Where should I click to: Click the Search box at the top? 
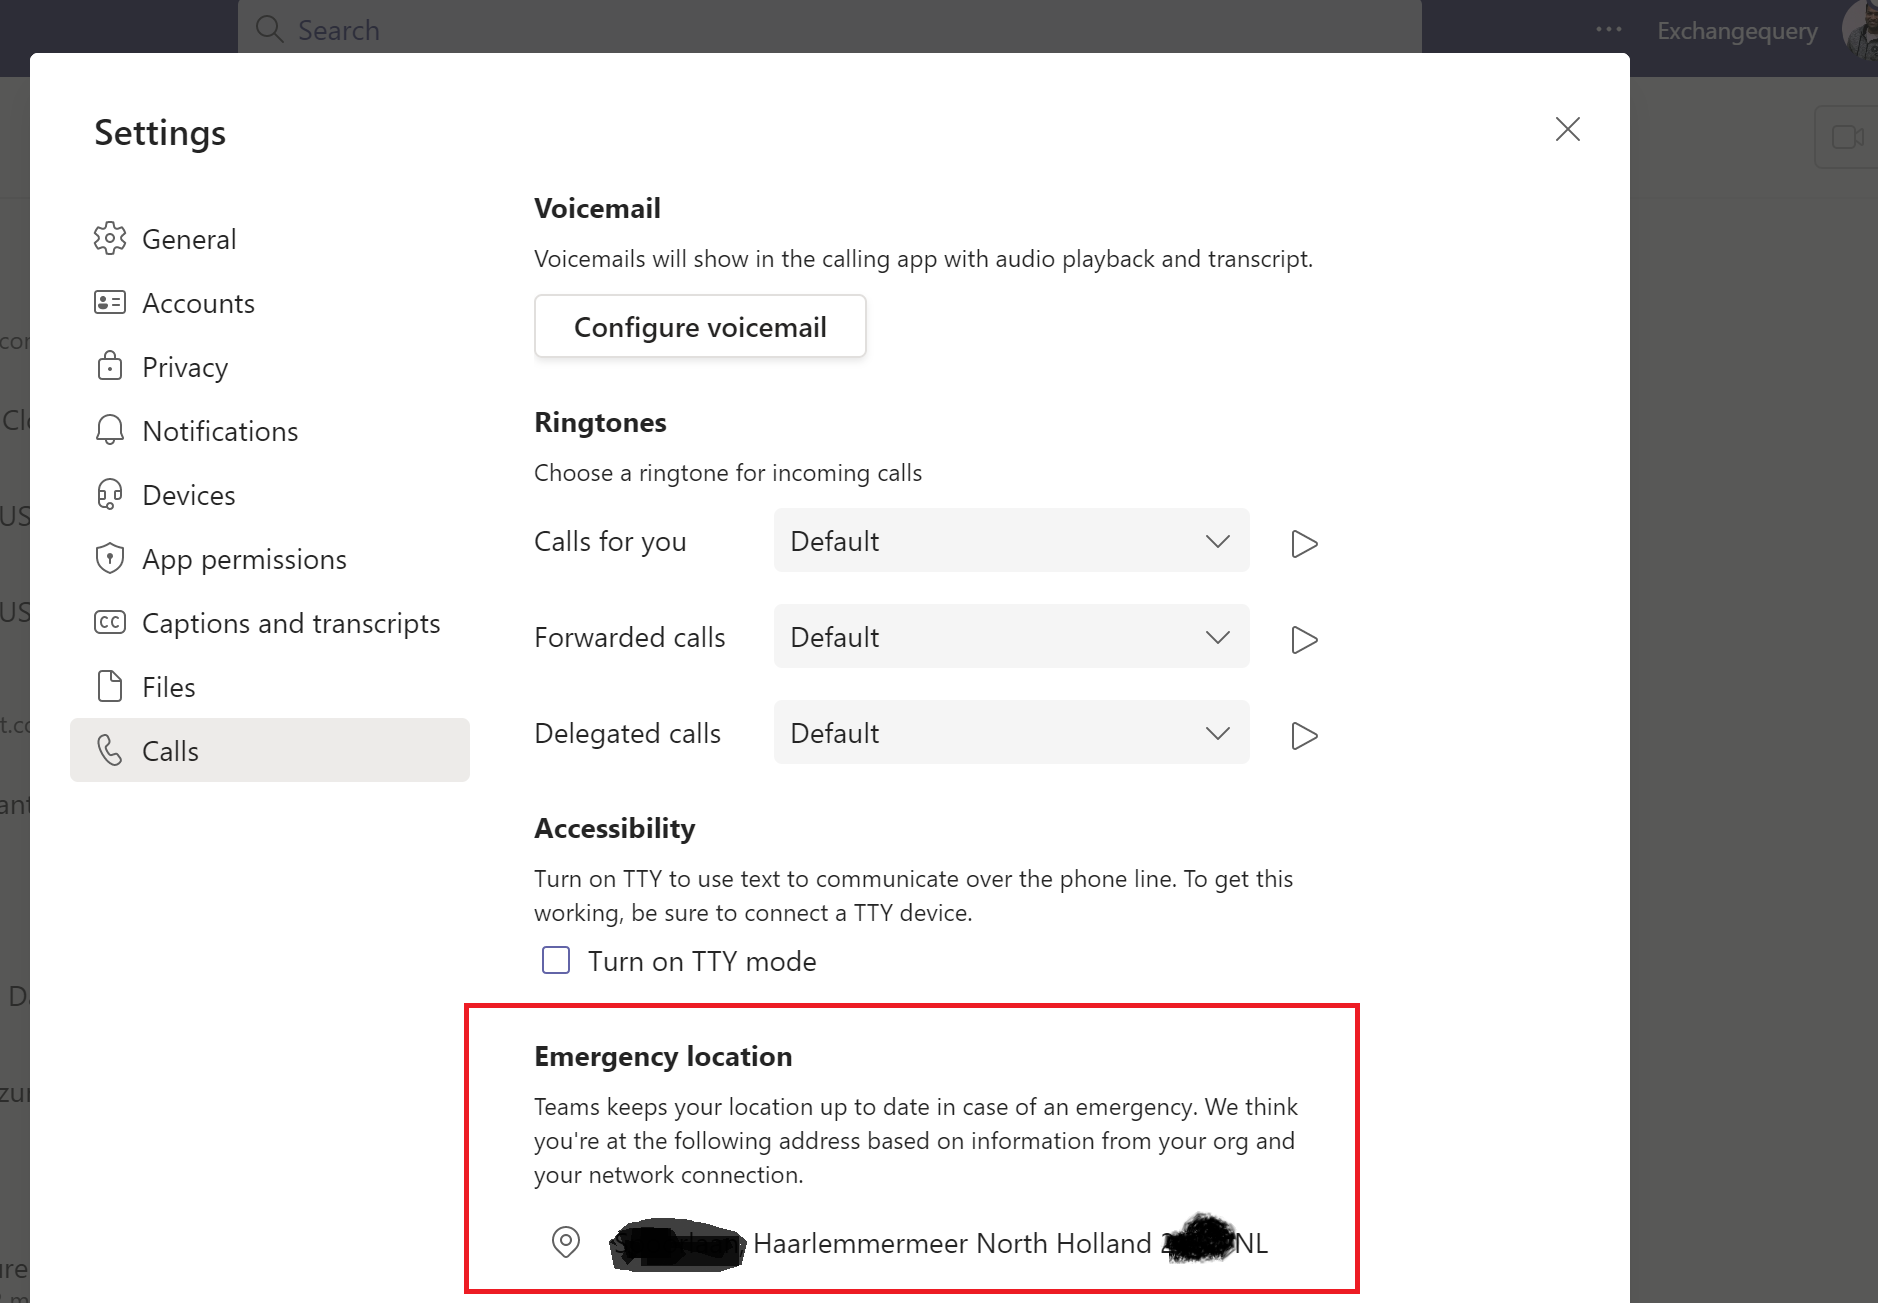coord(830,28)
